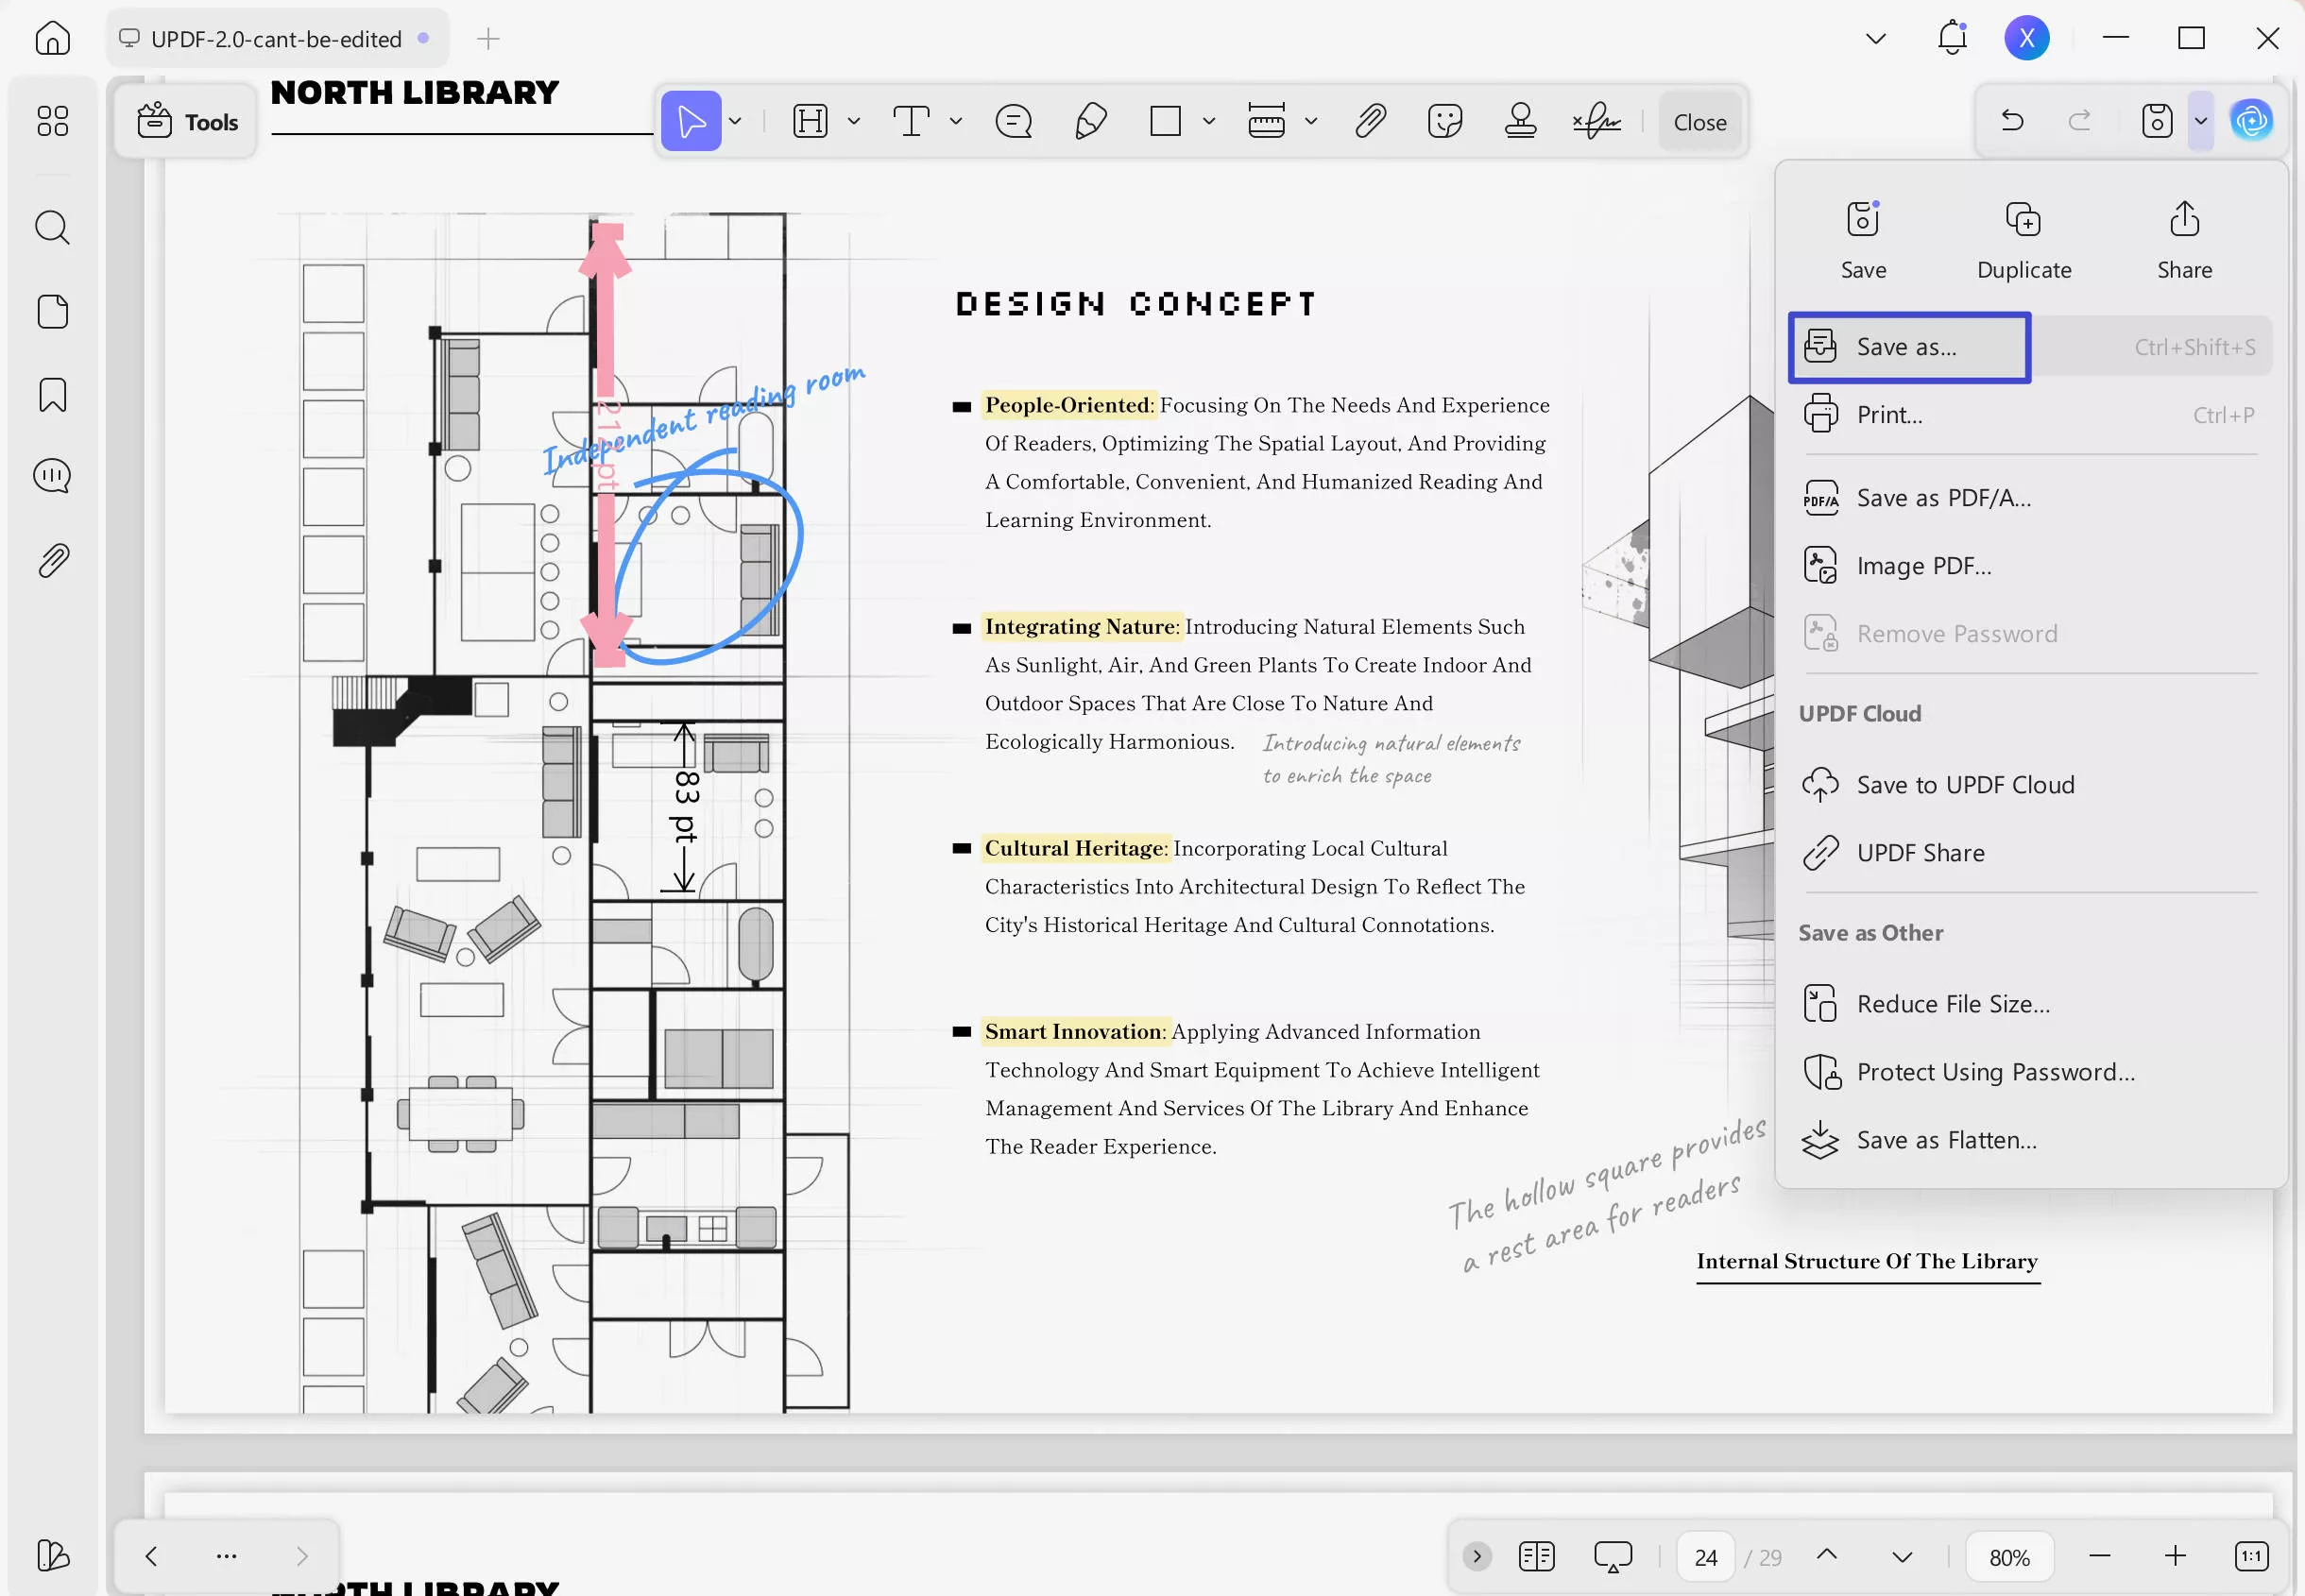Select Reduce File Size... menu entry
This screenshot has height=1596, width=2305.
tap(1952, 1004)
